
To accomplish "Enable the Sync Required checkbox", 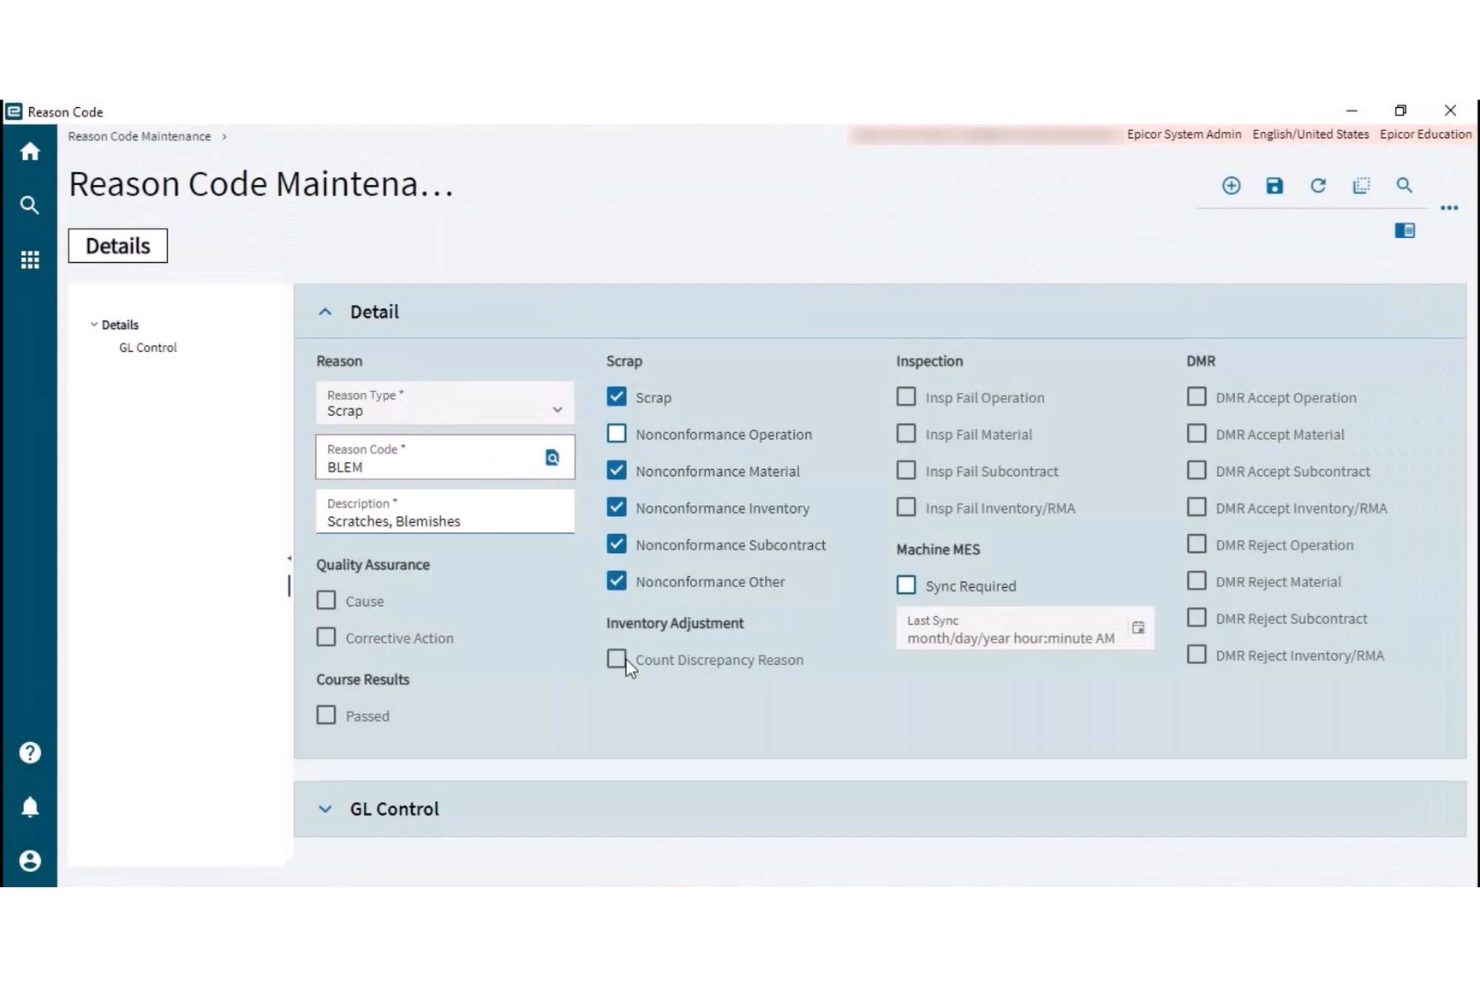I will pyautogui.click(x=905, y=584).
